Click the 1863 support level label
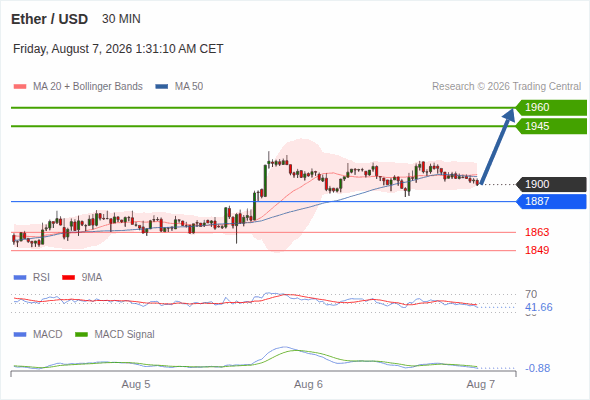Screen dimensions: 590x400 537,232
